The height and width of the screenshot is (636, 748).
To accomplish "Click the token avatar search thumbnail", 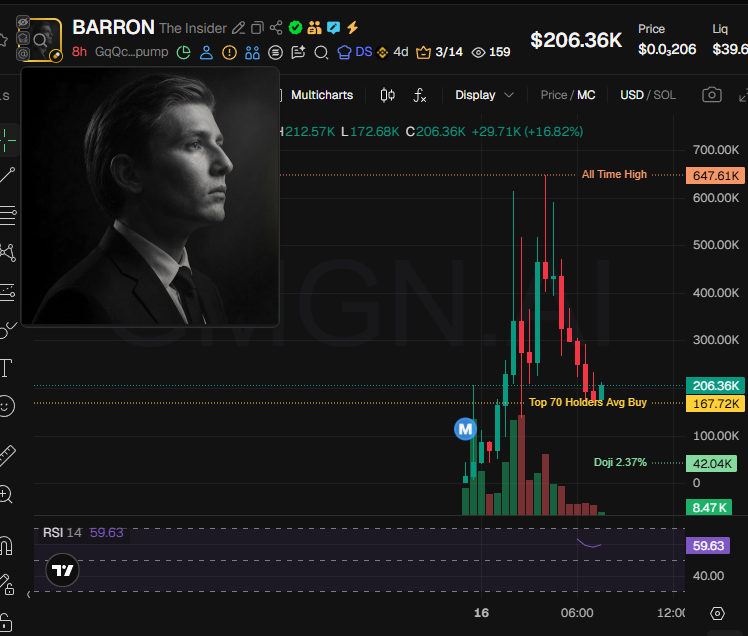I will 40,39.
